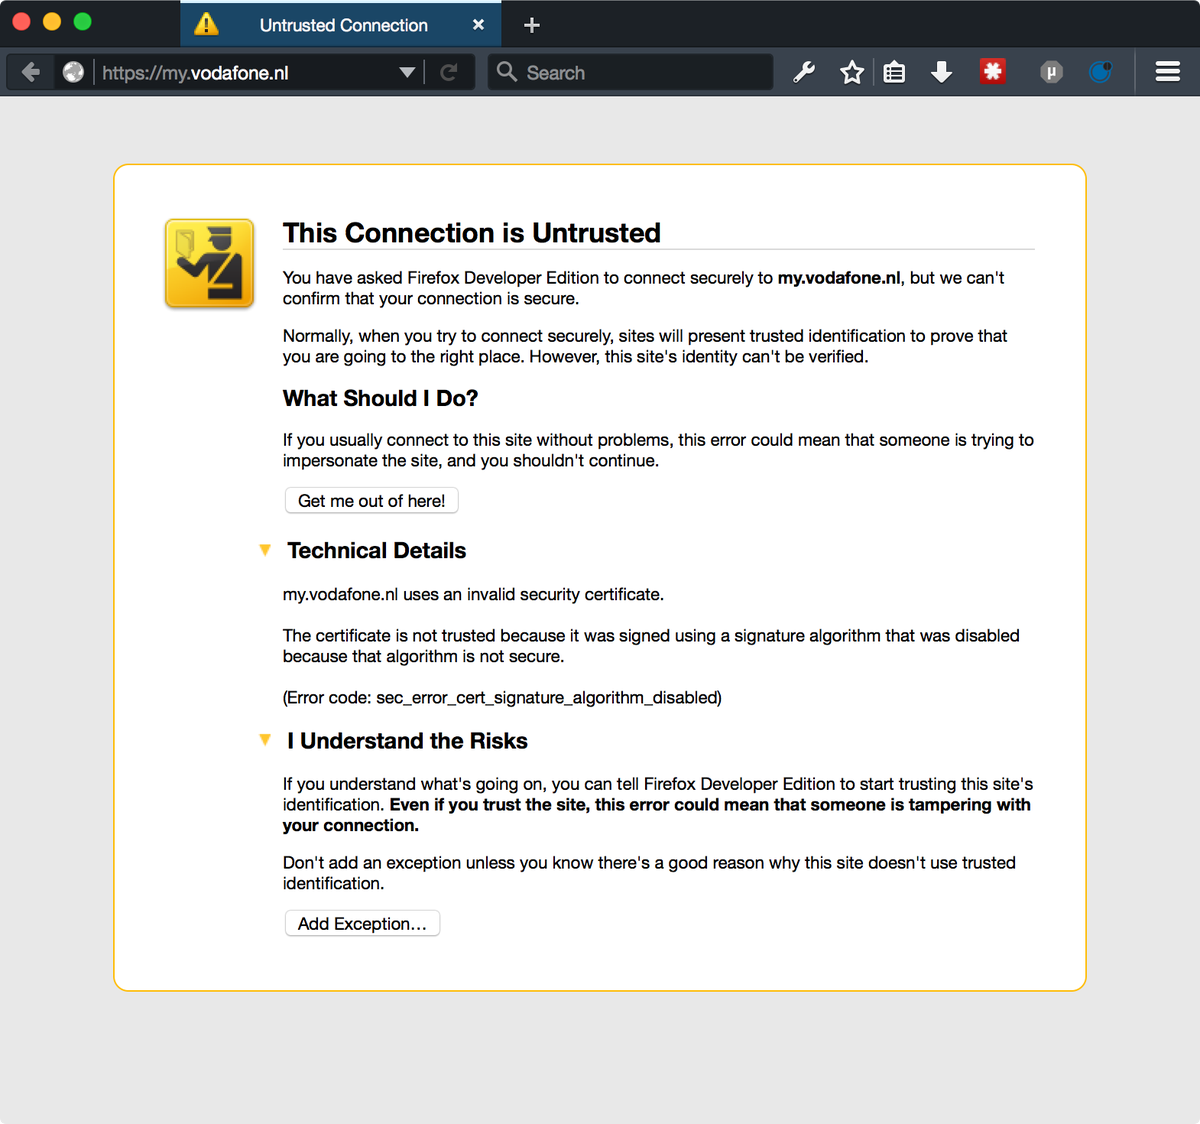Click the globe site identity icon
The image size is (1200, 1124).
(73, 72)
